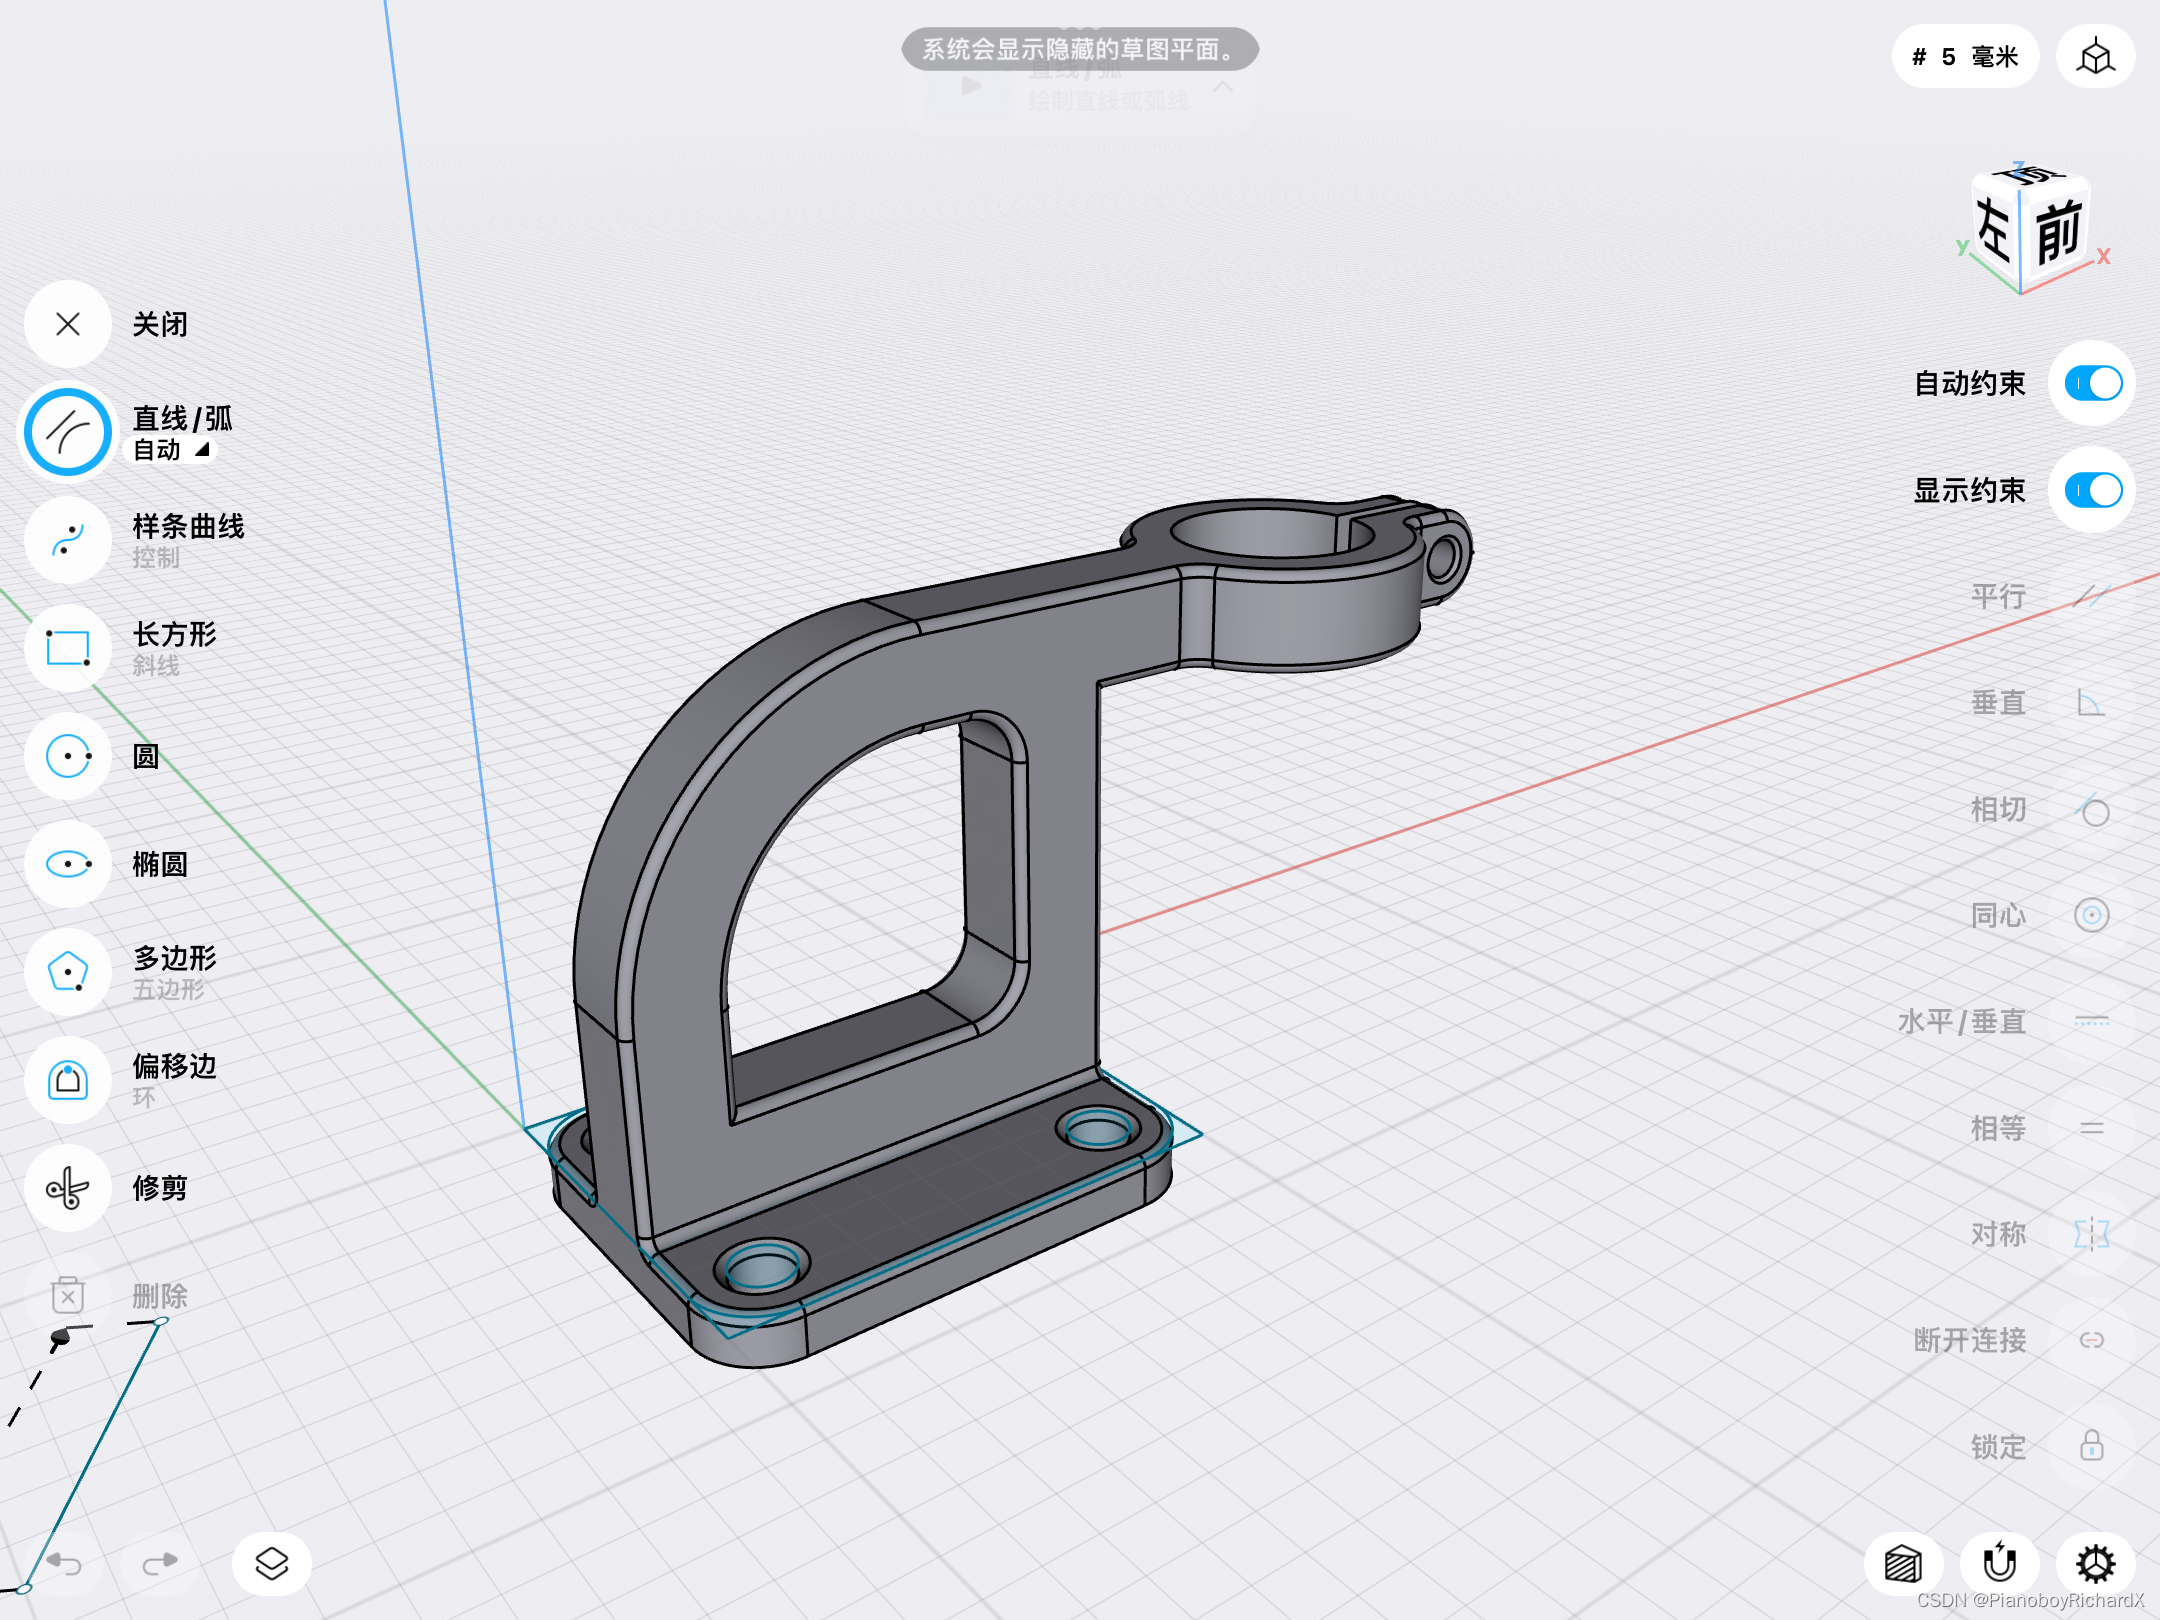The image size is (2160, 1620).
Task: Click the front face of view cube
Action: tap(2058, 232)
